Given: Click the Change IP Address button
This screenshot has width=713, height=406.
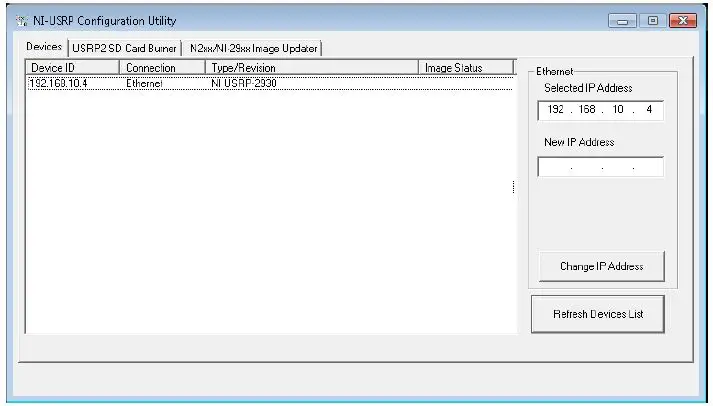Looking at the screenshot, I should [x=602, y=266].
